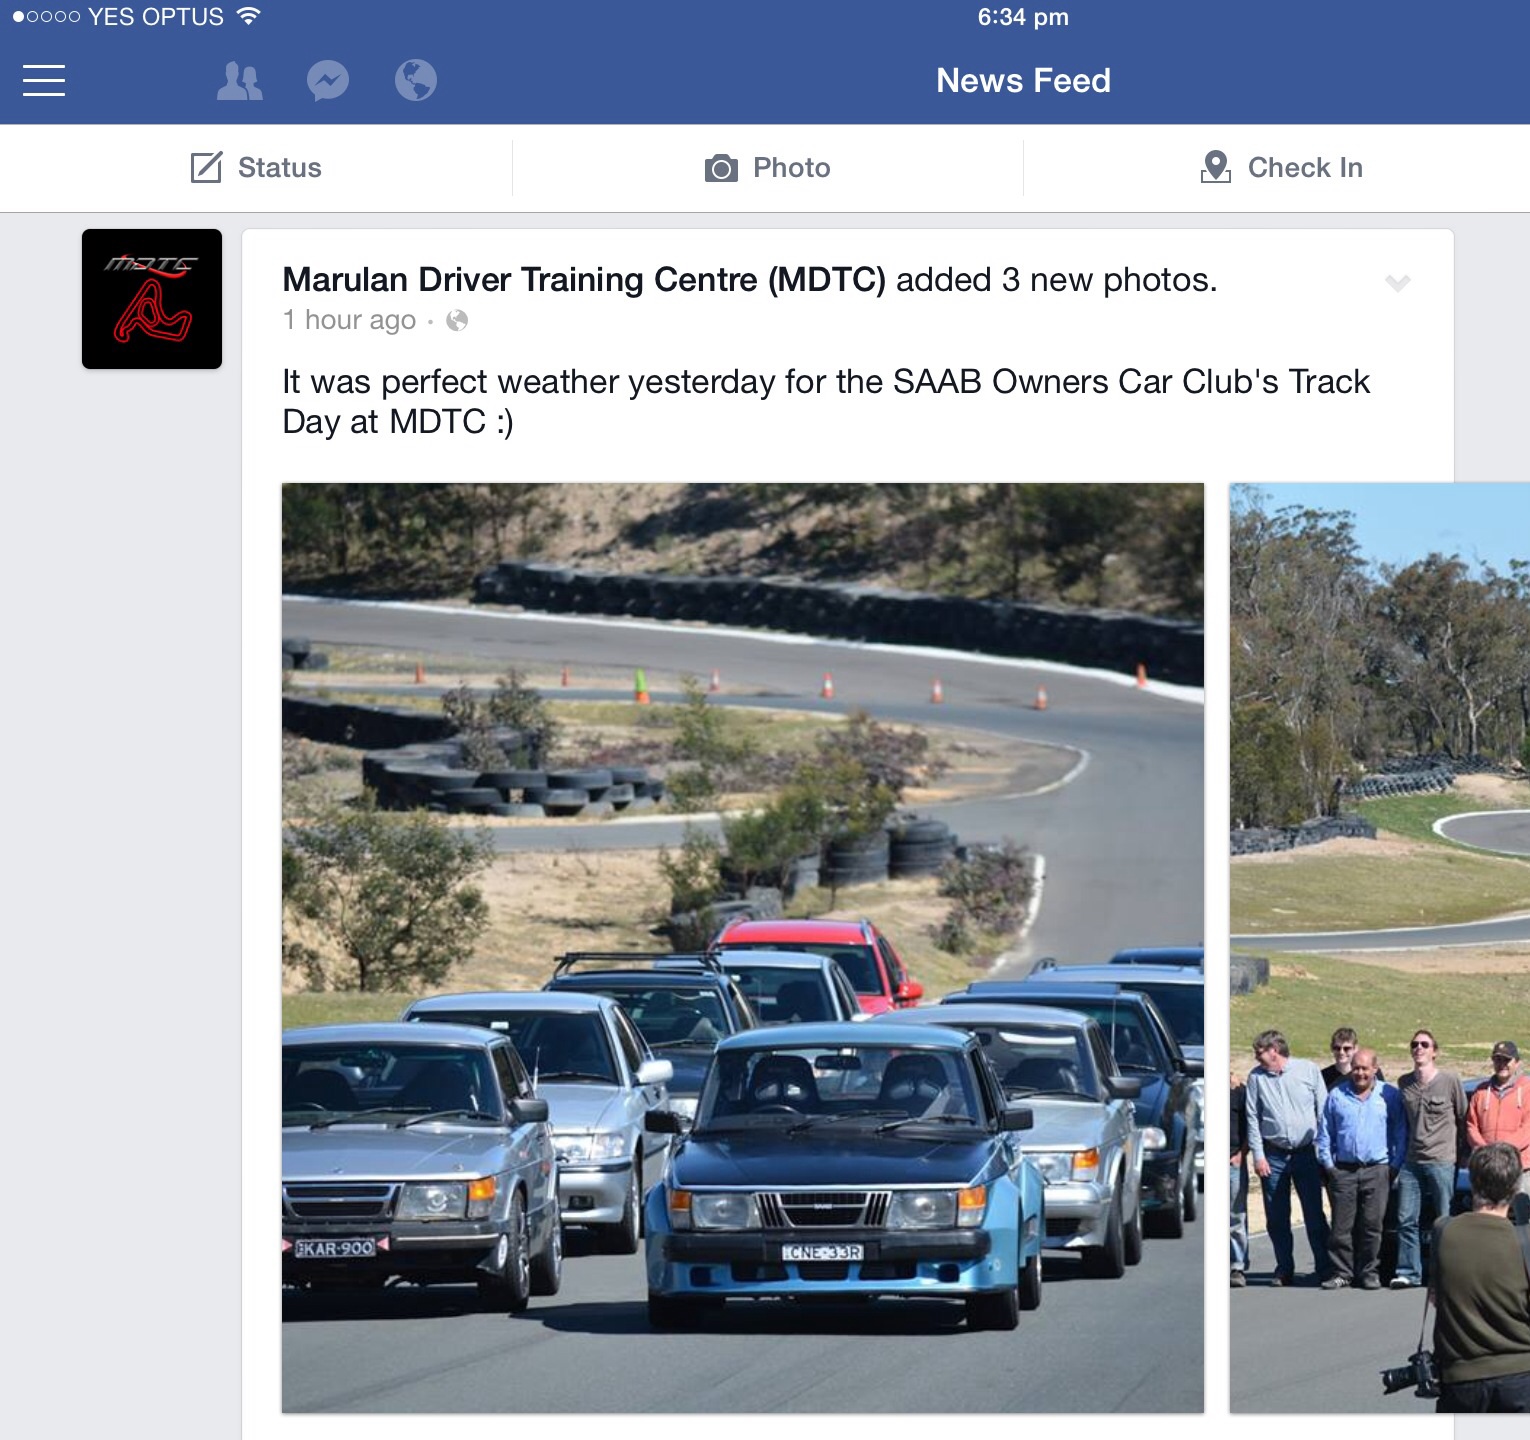Tap the post text about SAAB Track Day
This screenshot has height=1440, width=1530.
[826, 402]
